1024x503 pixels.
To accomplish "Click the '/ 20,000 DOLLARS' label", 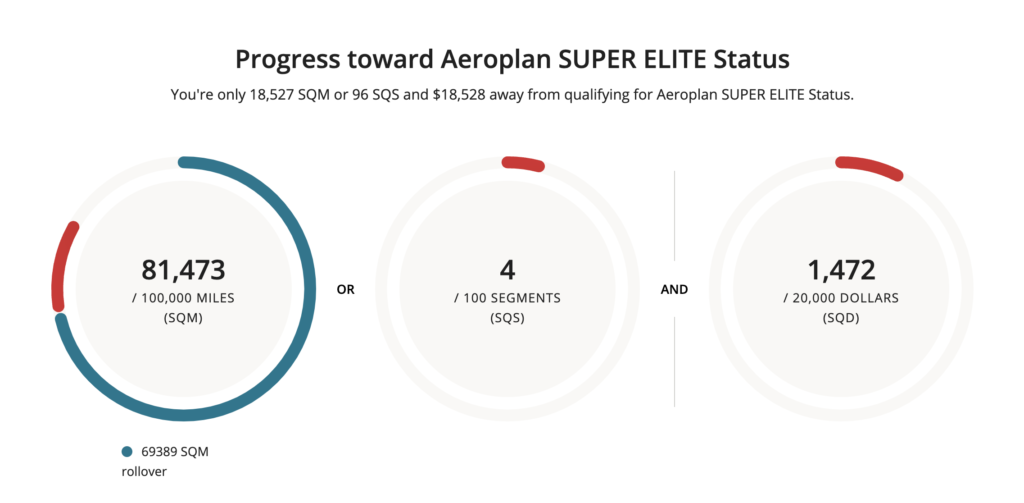I will [841, 298].
